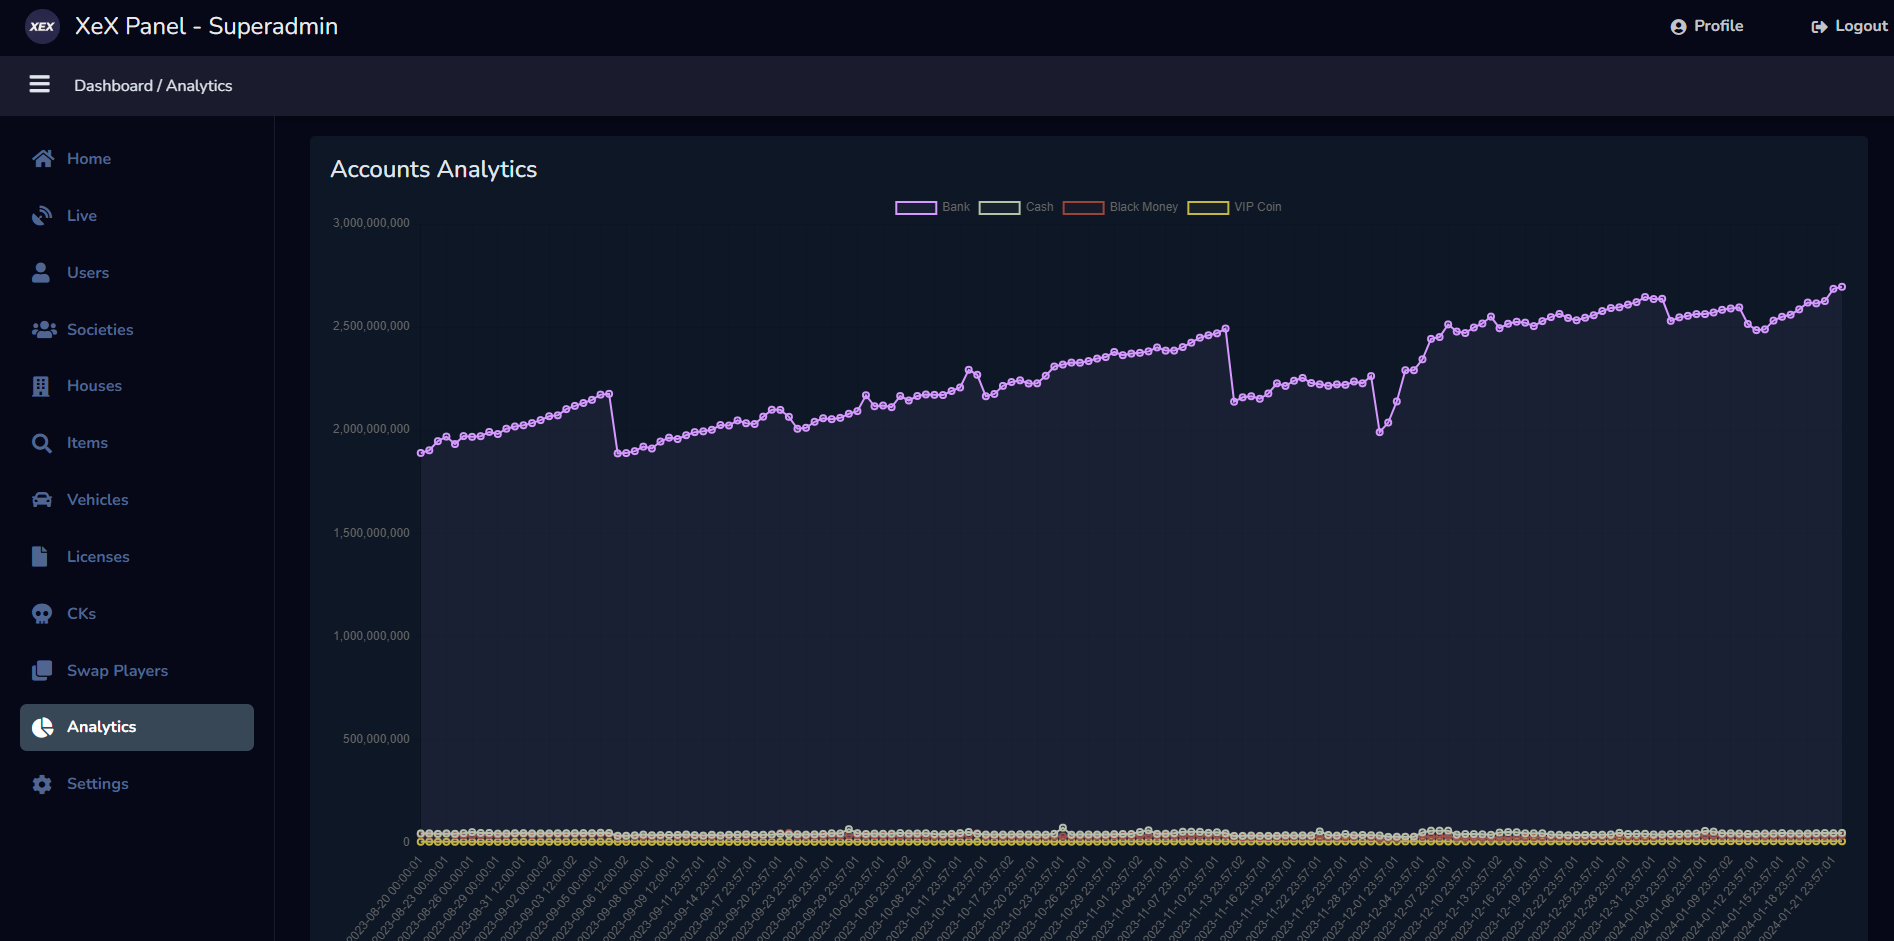Toggle Cash dataset in chart legend

pos(999,207)
